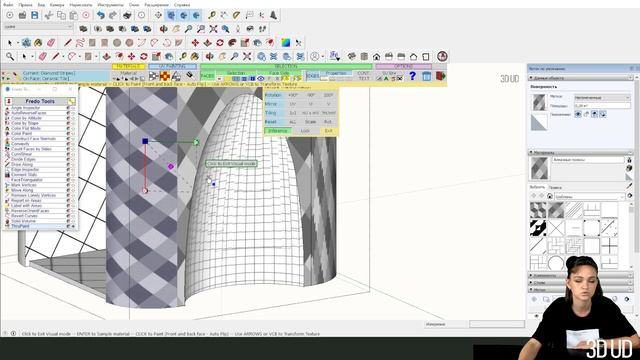Open the red circular Extension Warehouse icon
The height and width of the screenshot is (360, 640).
click(442, 56)
